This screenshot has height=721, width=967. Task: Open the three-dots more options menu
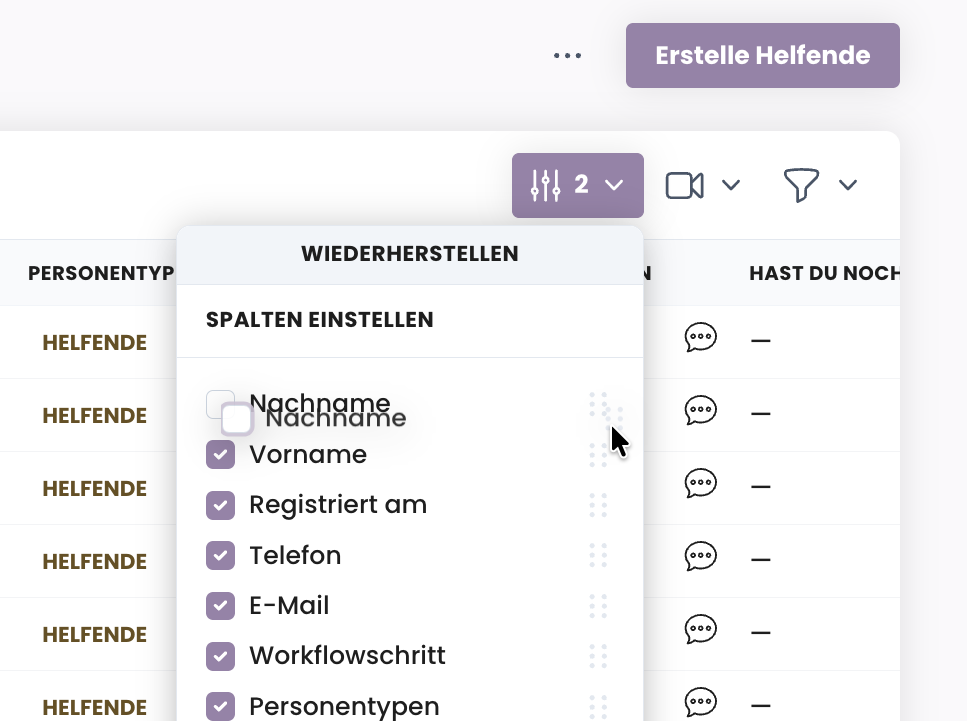pos(567,56)
